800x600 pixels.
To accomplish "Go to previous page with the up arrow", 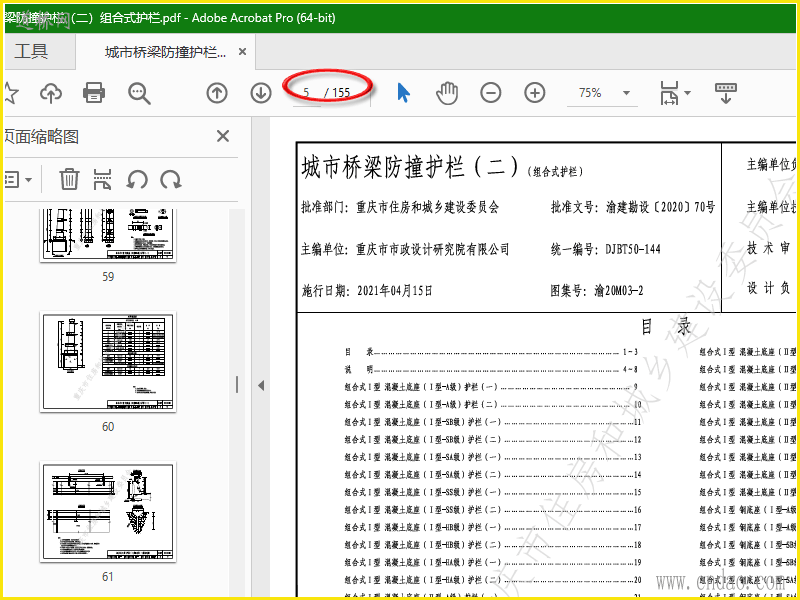I will 217,93.
